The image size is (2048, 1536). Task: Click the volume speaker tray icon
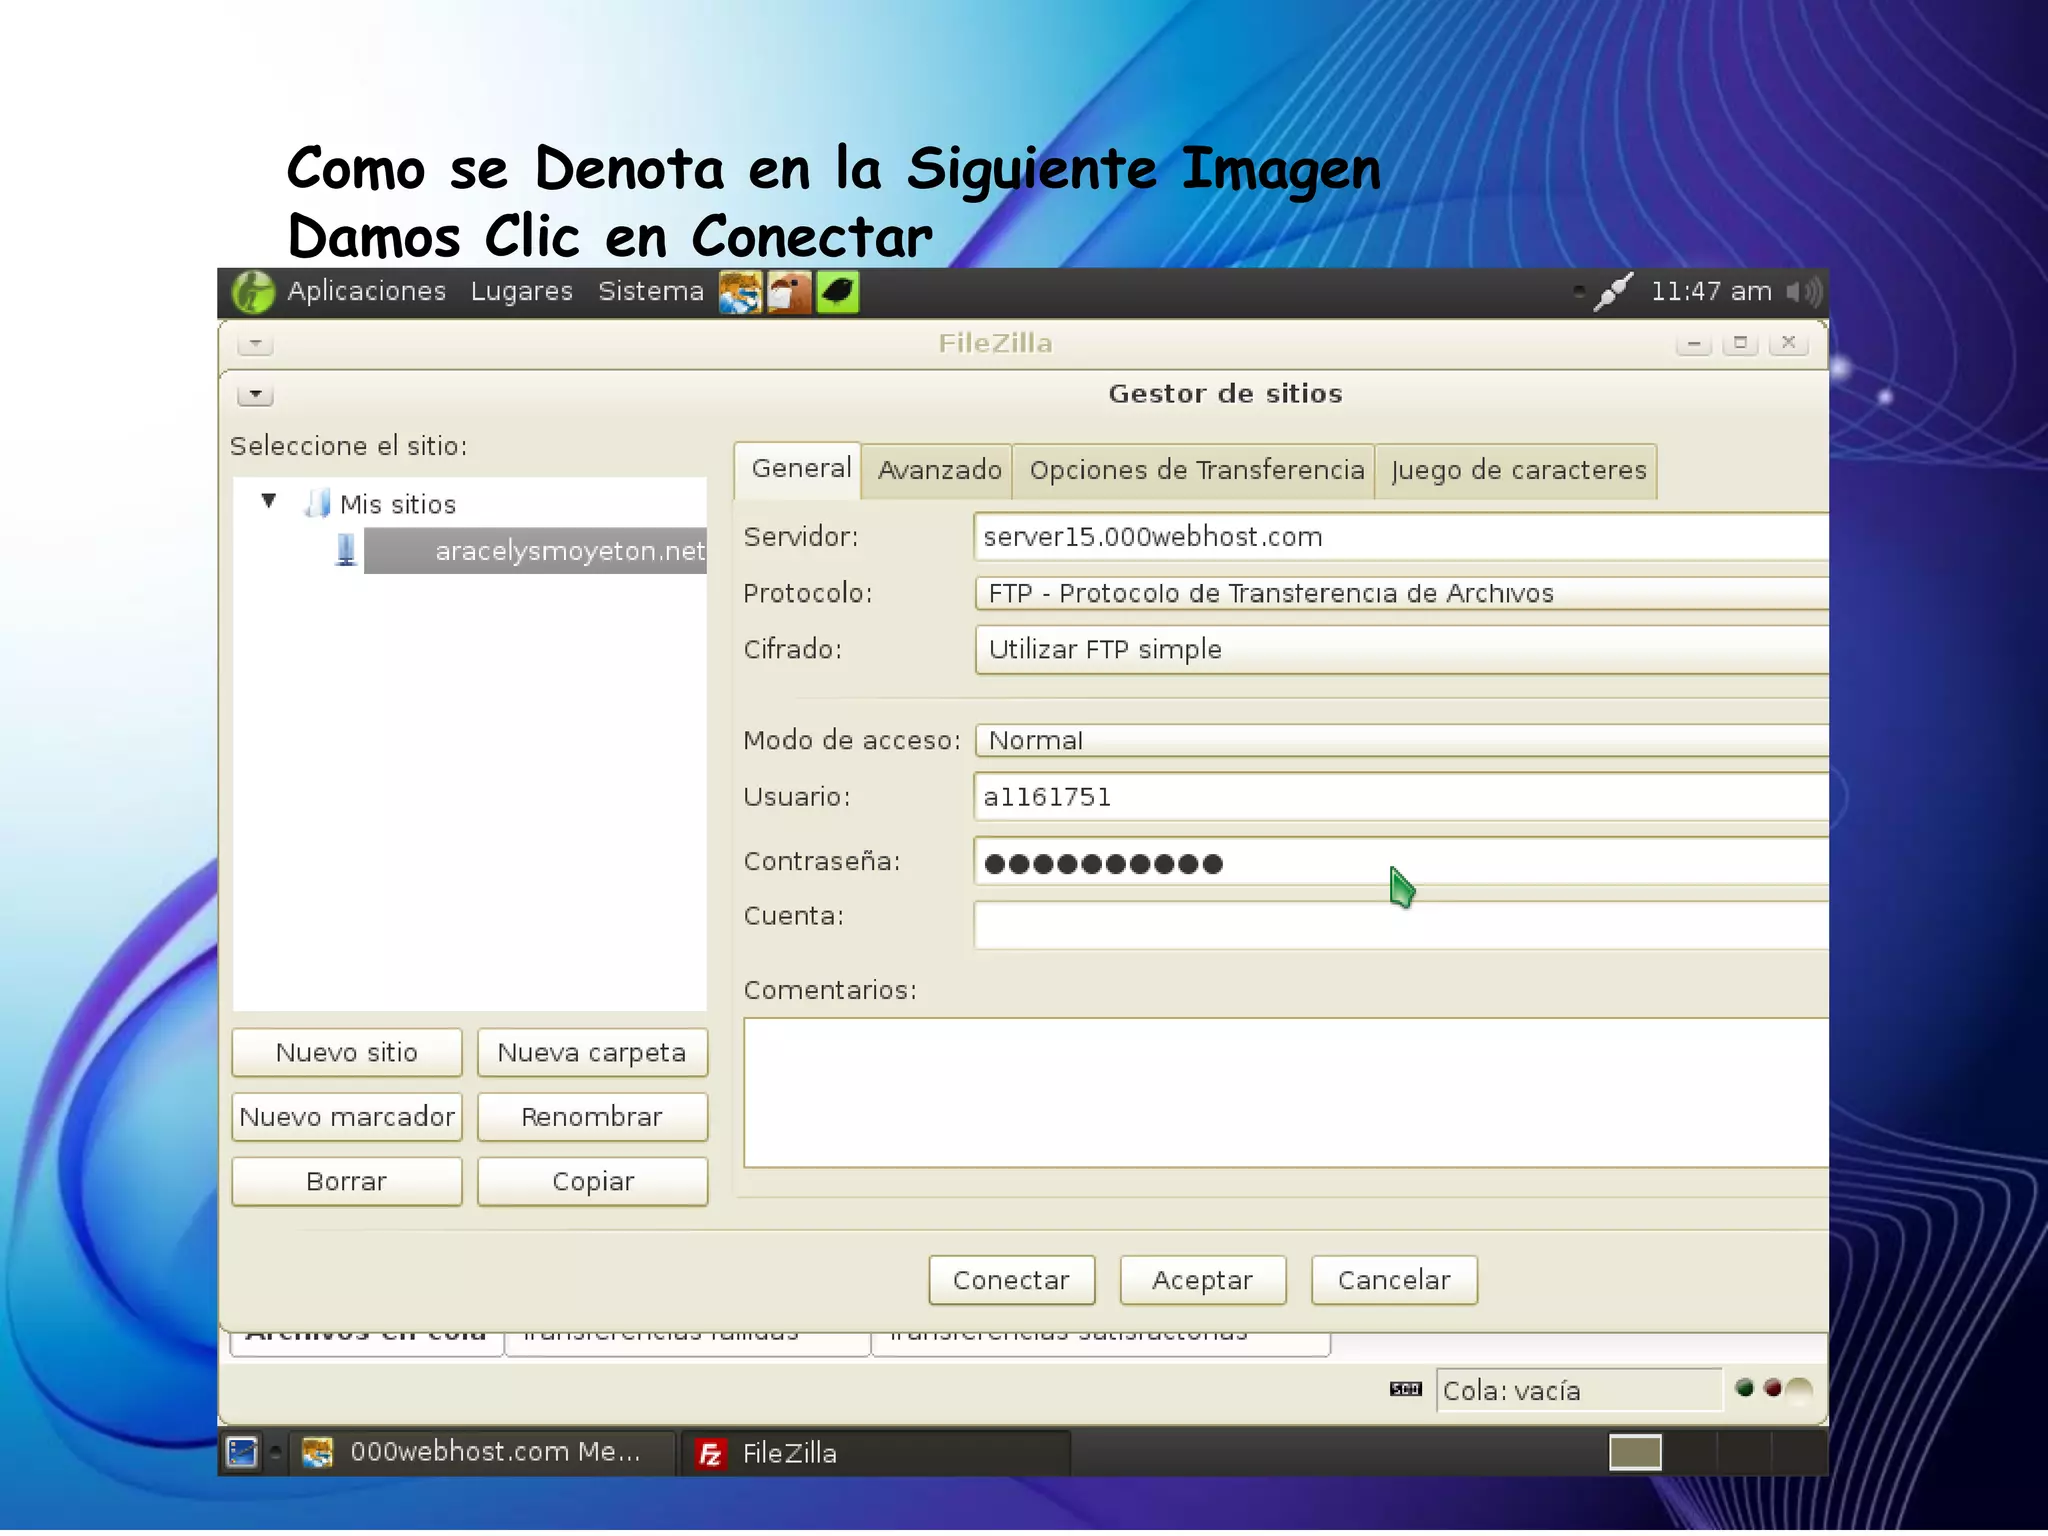coord(1804,292)
